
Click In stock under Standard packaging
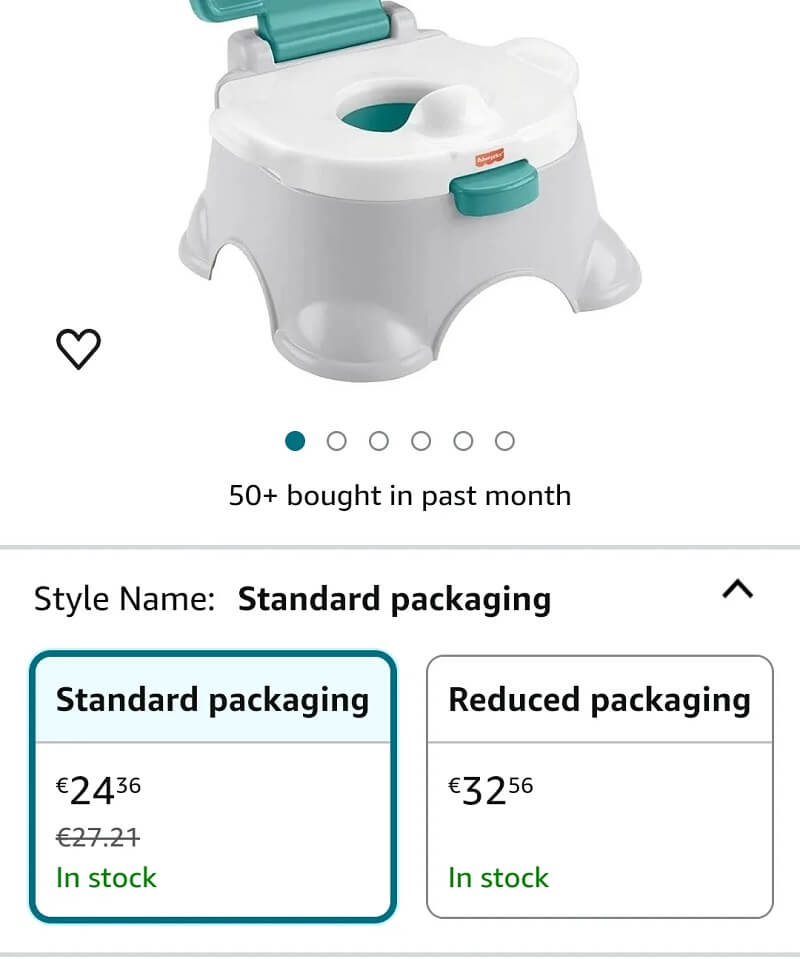click(106, 878)
